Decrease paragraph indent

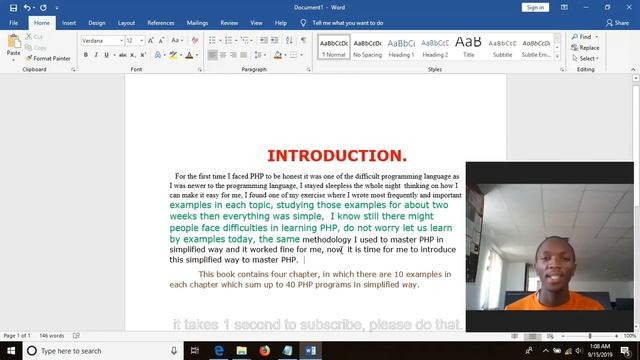tap(264, 40)
